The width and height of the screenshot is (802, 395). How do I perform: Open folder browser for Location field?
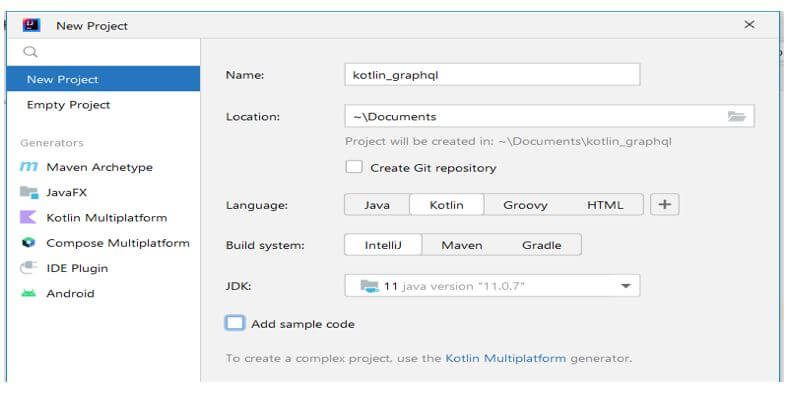click(737, 116)
